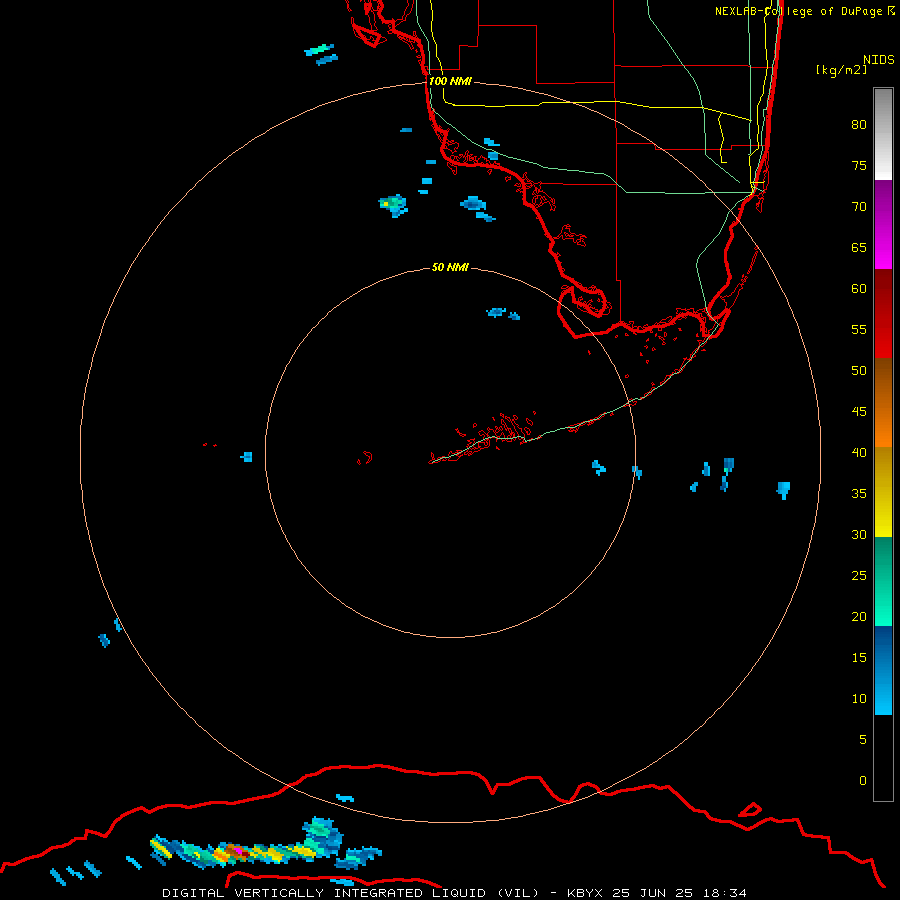Click the 35 value on the color scale
The width and height of the screenshot is (900, 900).
pyautogui.click(x=859, y=494)
